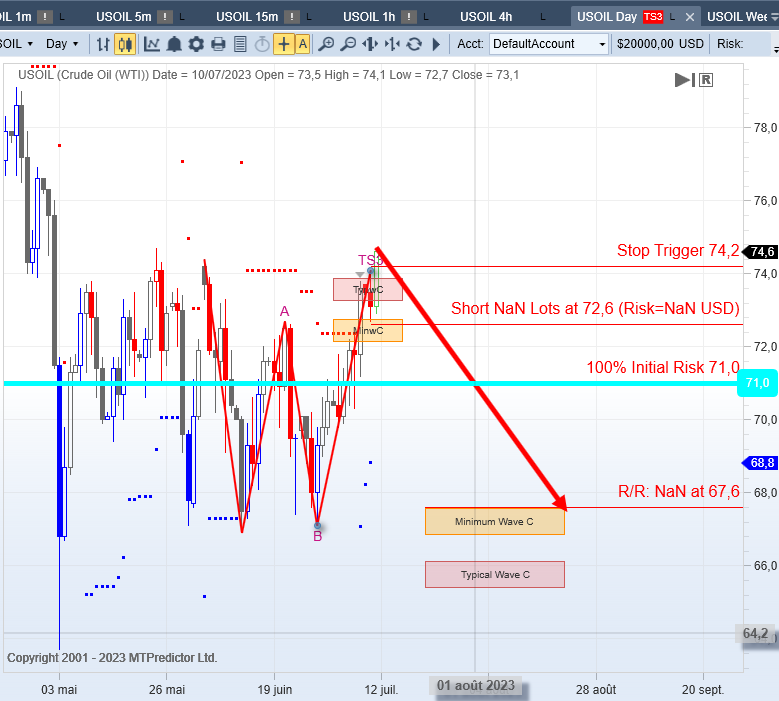Open the data list view icon
This screenshot has width=779, height=701.
click(x=240, y=44)
